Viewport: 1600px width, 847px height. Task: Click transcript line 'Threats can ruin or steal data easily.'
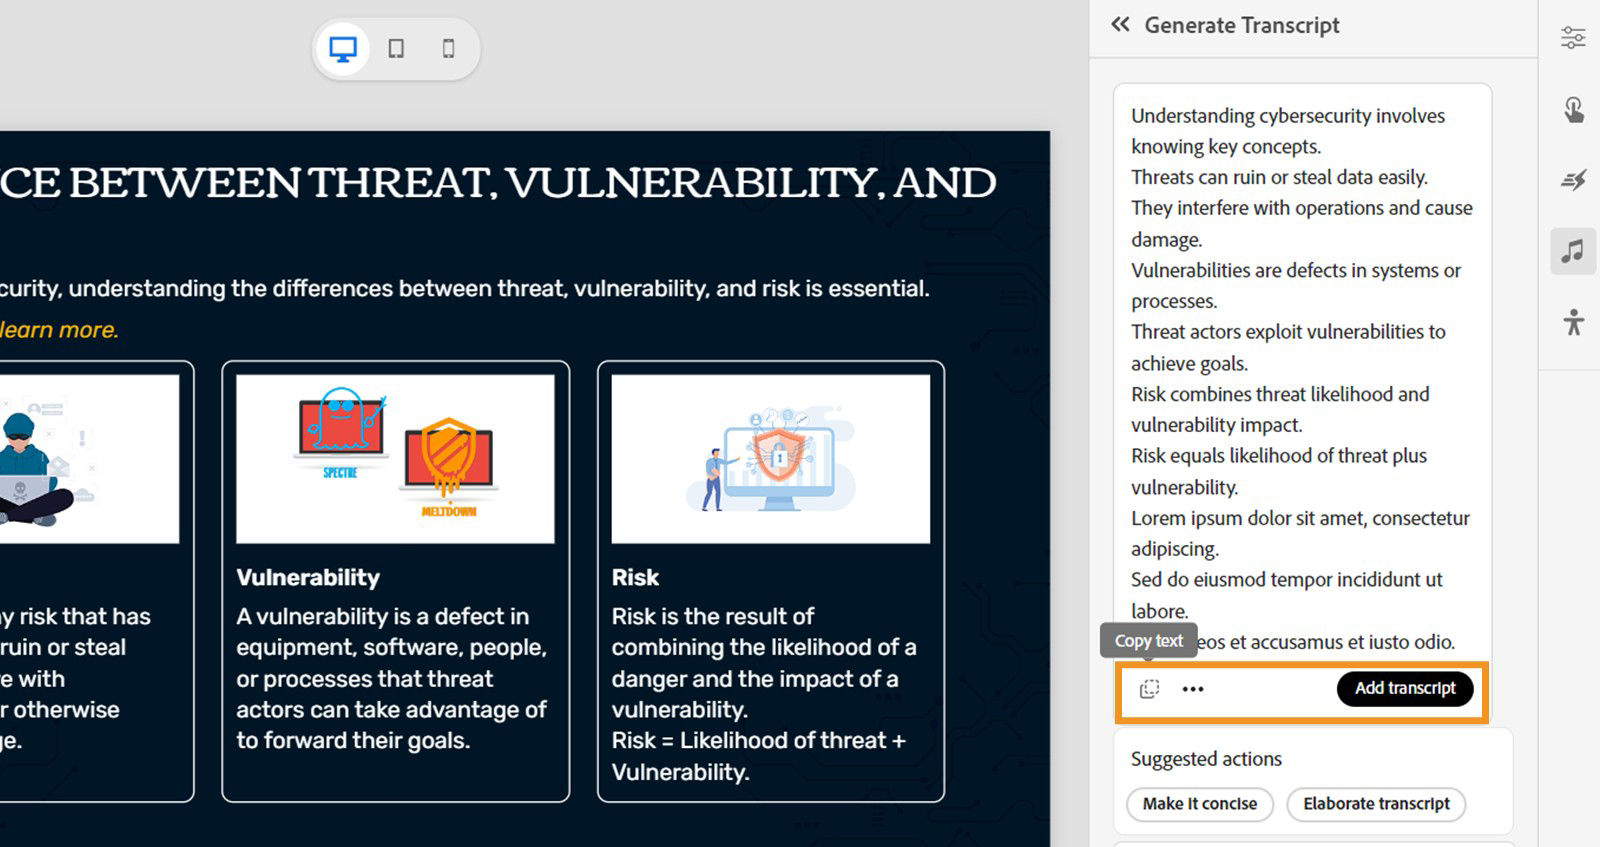(1279, 178)
